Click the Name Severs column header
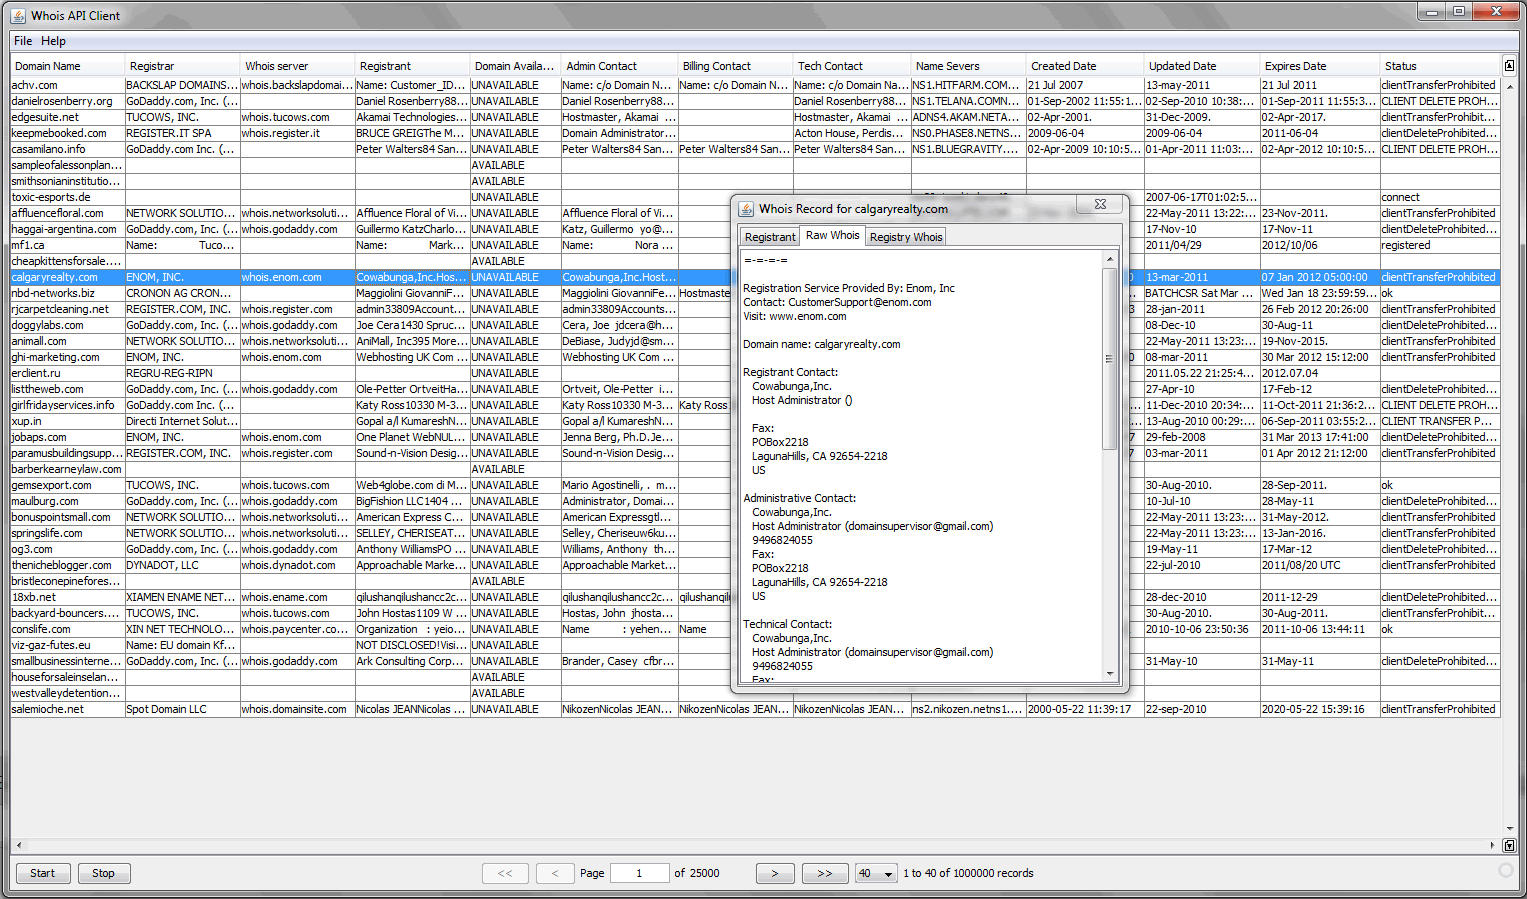 pos(967,66)
